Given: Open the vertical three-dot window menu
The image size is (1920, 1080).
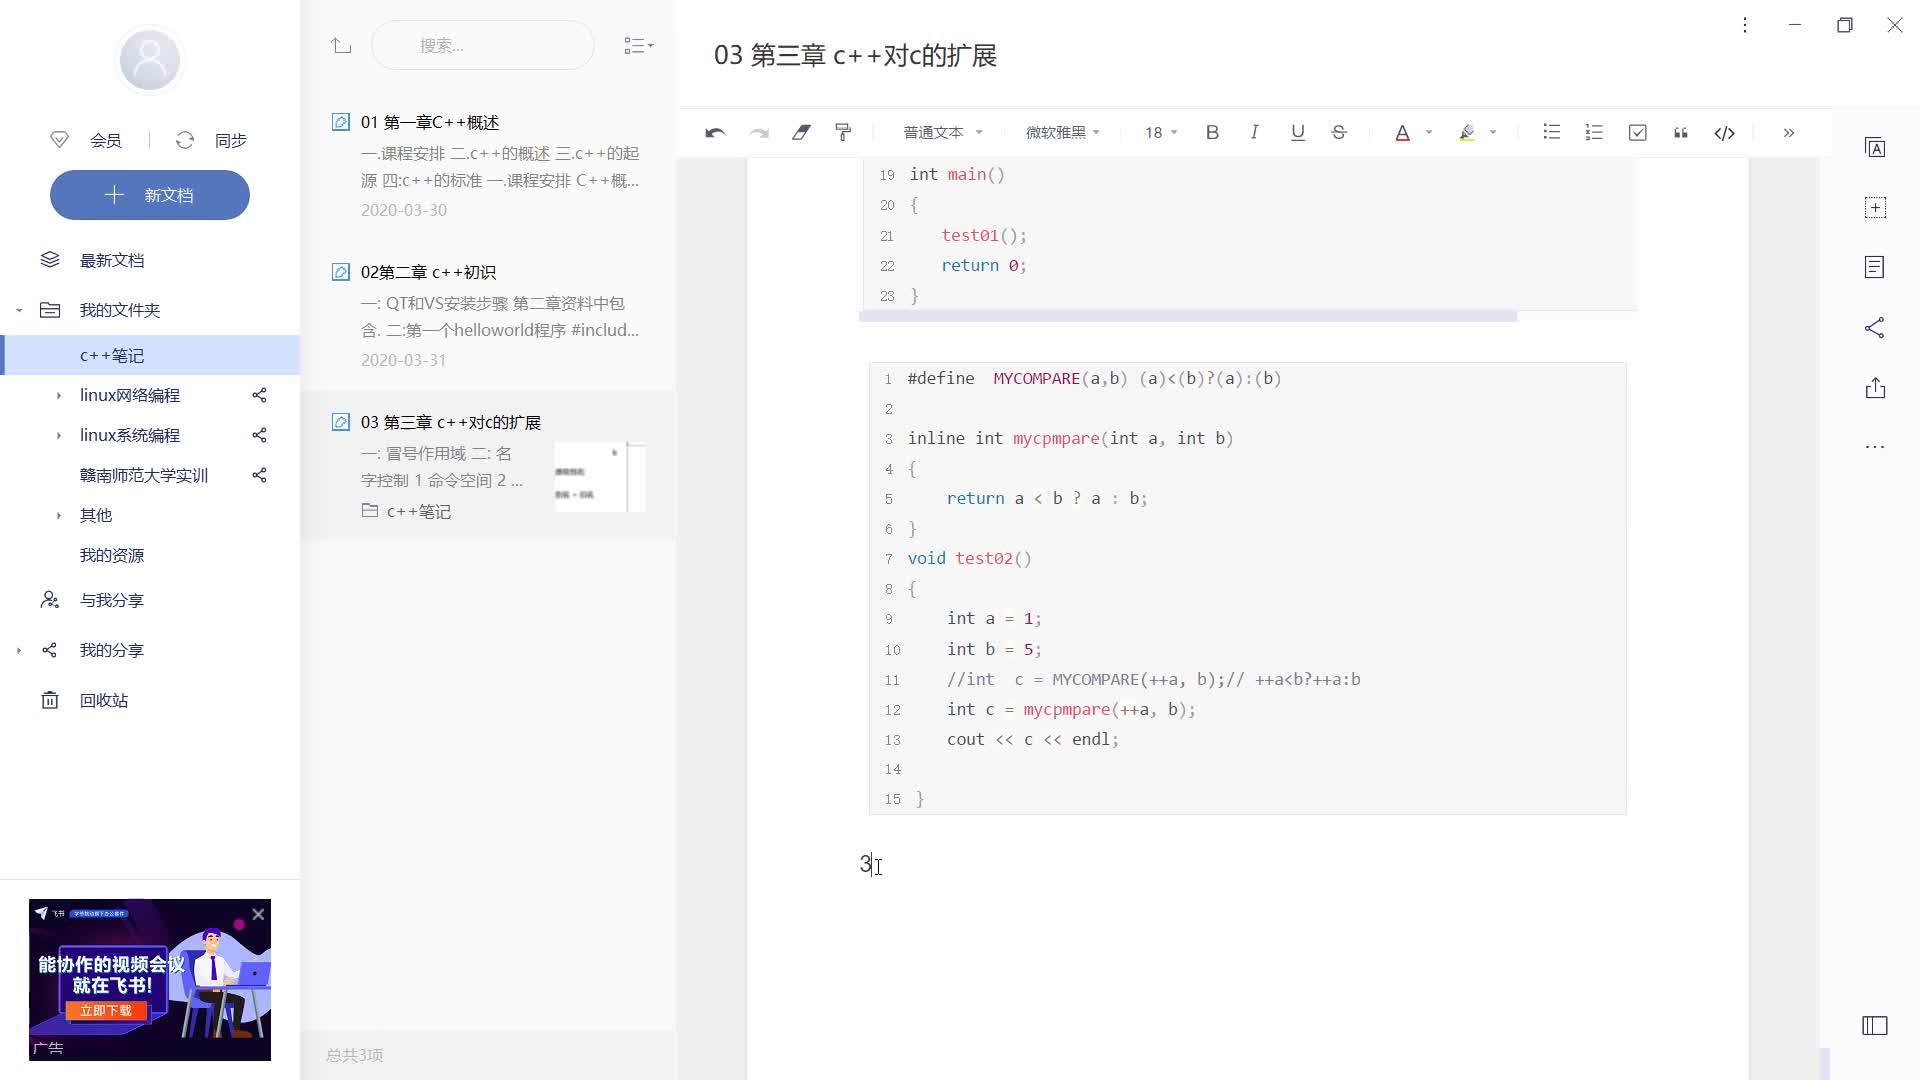Looking at the screenshot, I should (x=1745, y=25).
